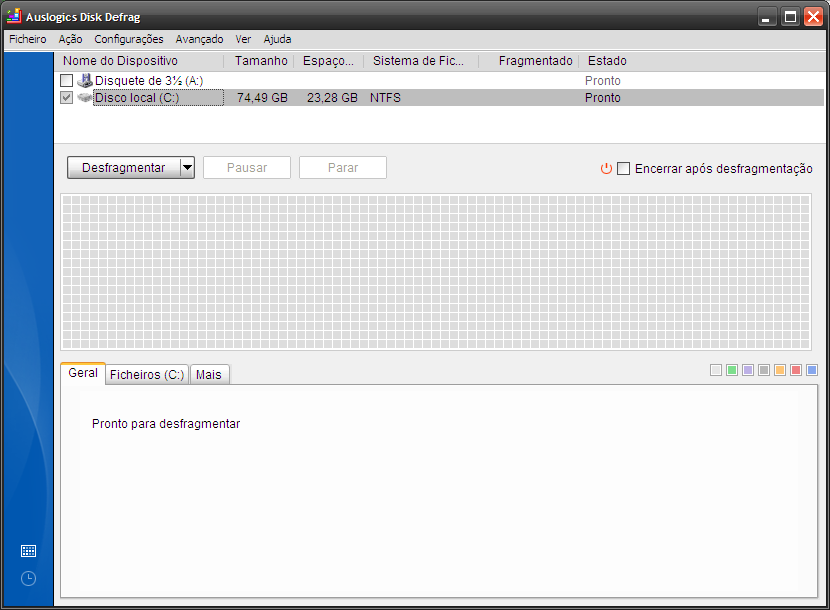Click the Pausar button

(247, 168)
